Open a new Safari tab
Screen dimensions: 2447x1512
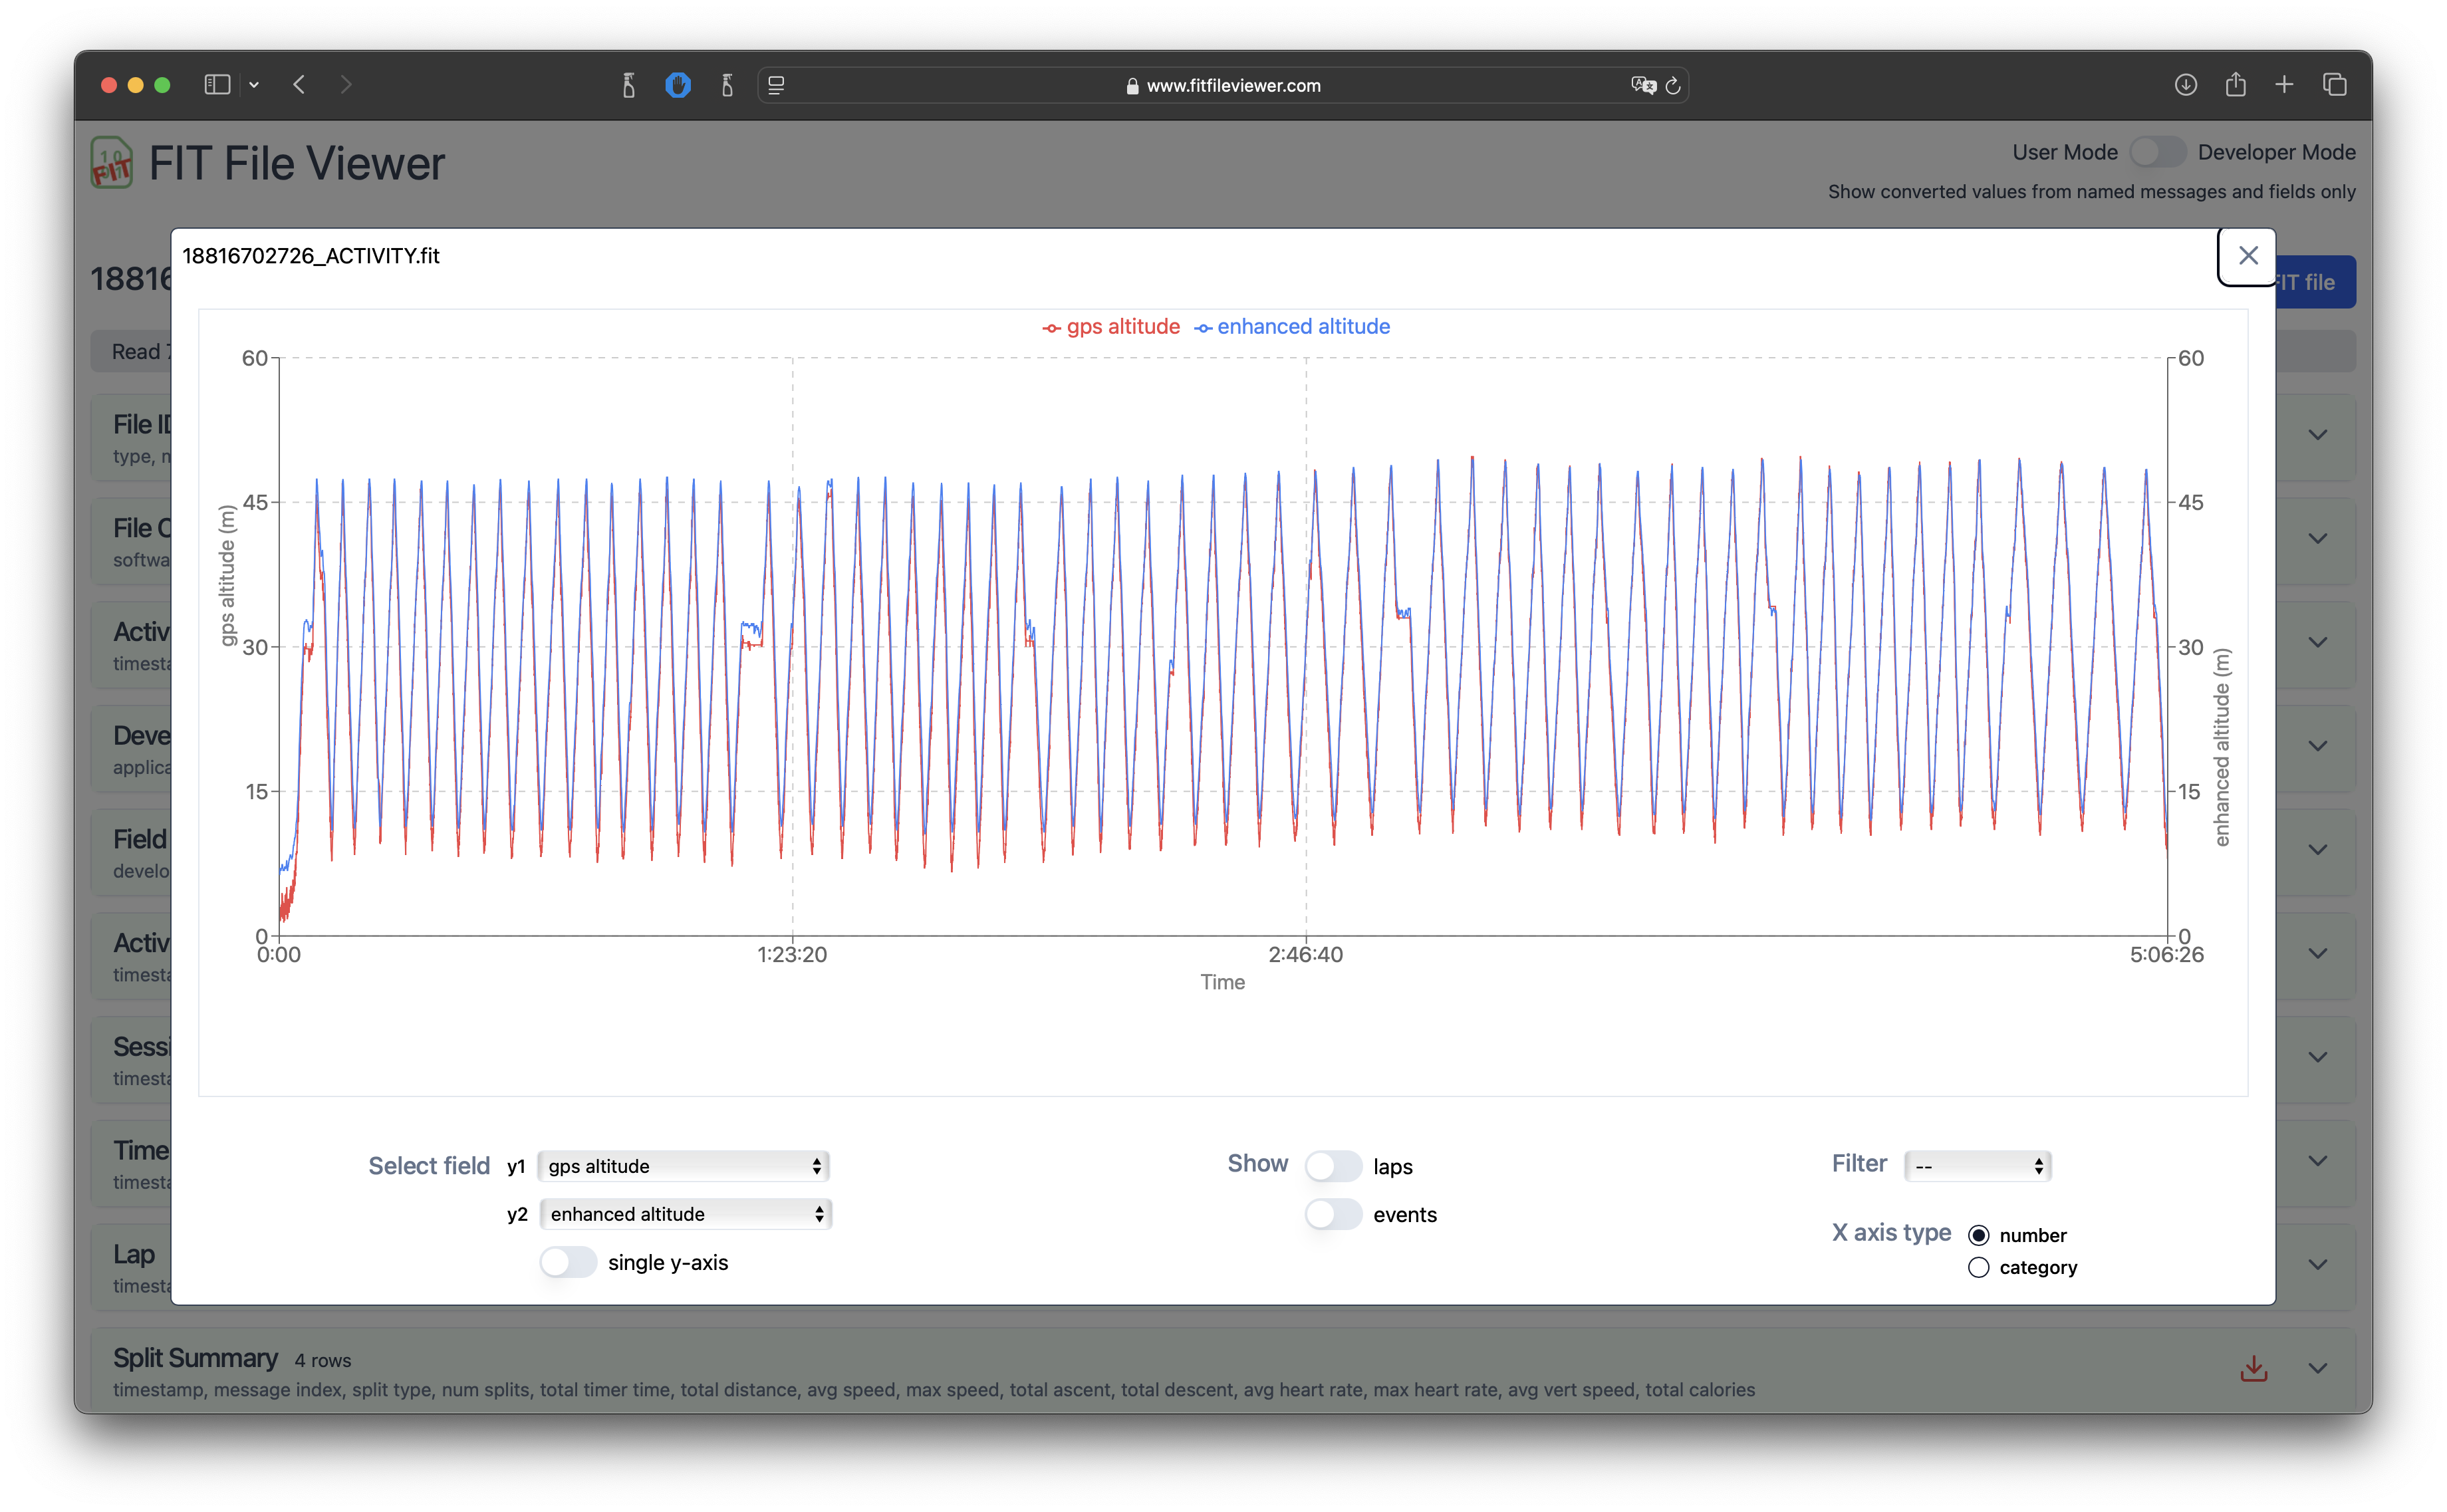click(x=2284, y=85)
